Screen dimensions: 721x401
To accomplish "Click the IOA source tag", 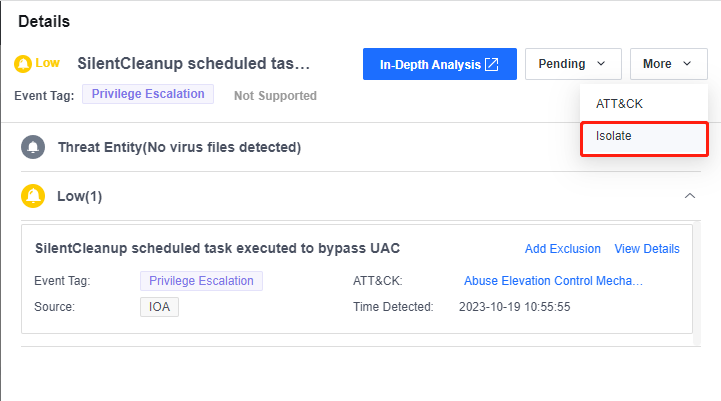I will tap(159, 307).
